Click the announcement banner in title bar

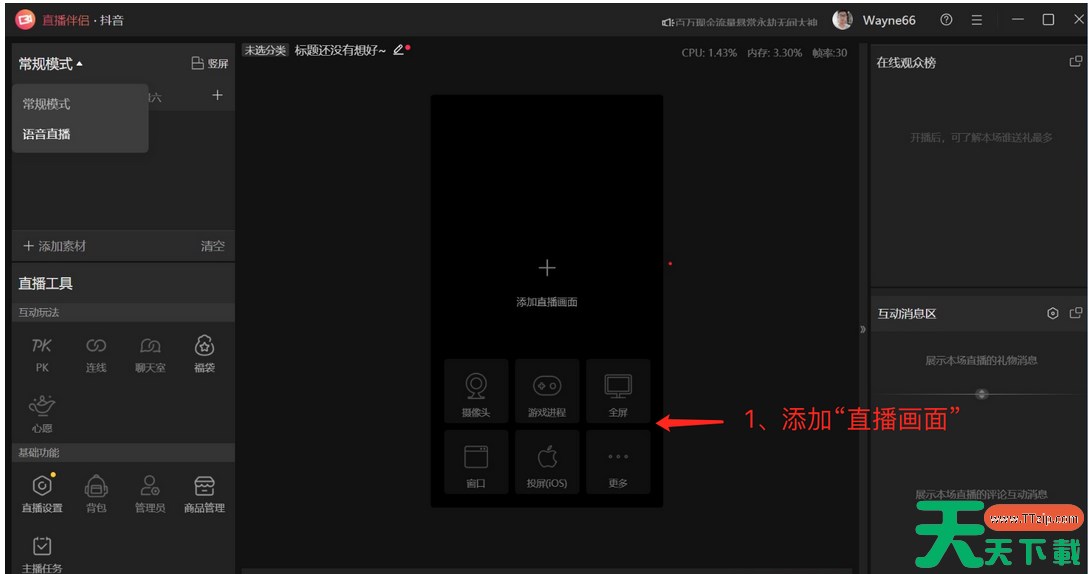(740, 22)
